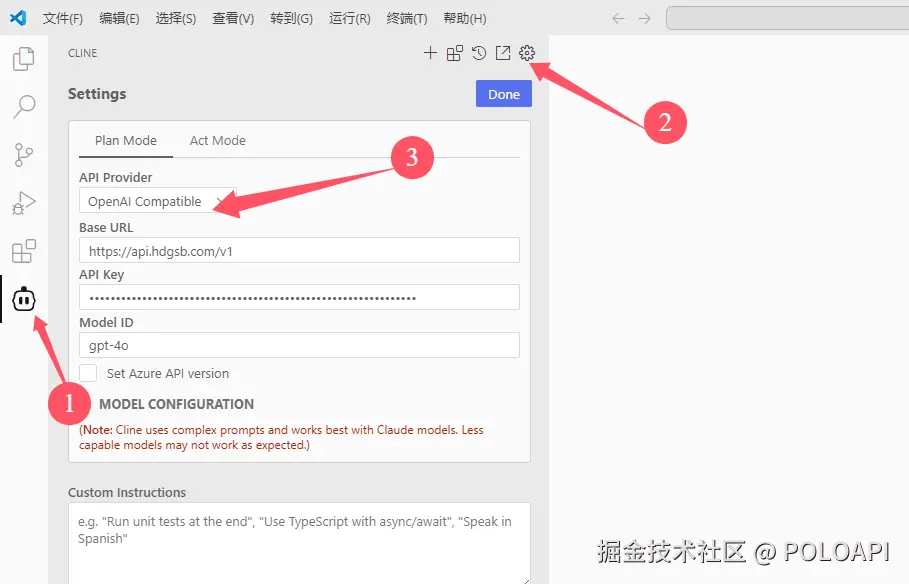Click the API Provider label
The width and height of the screenshot is (909, 584).
point(115,177)
